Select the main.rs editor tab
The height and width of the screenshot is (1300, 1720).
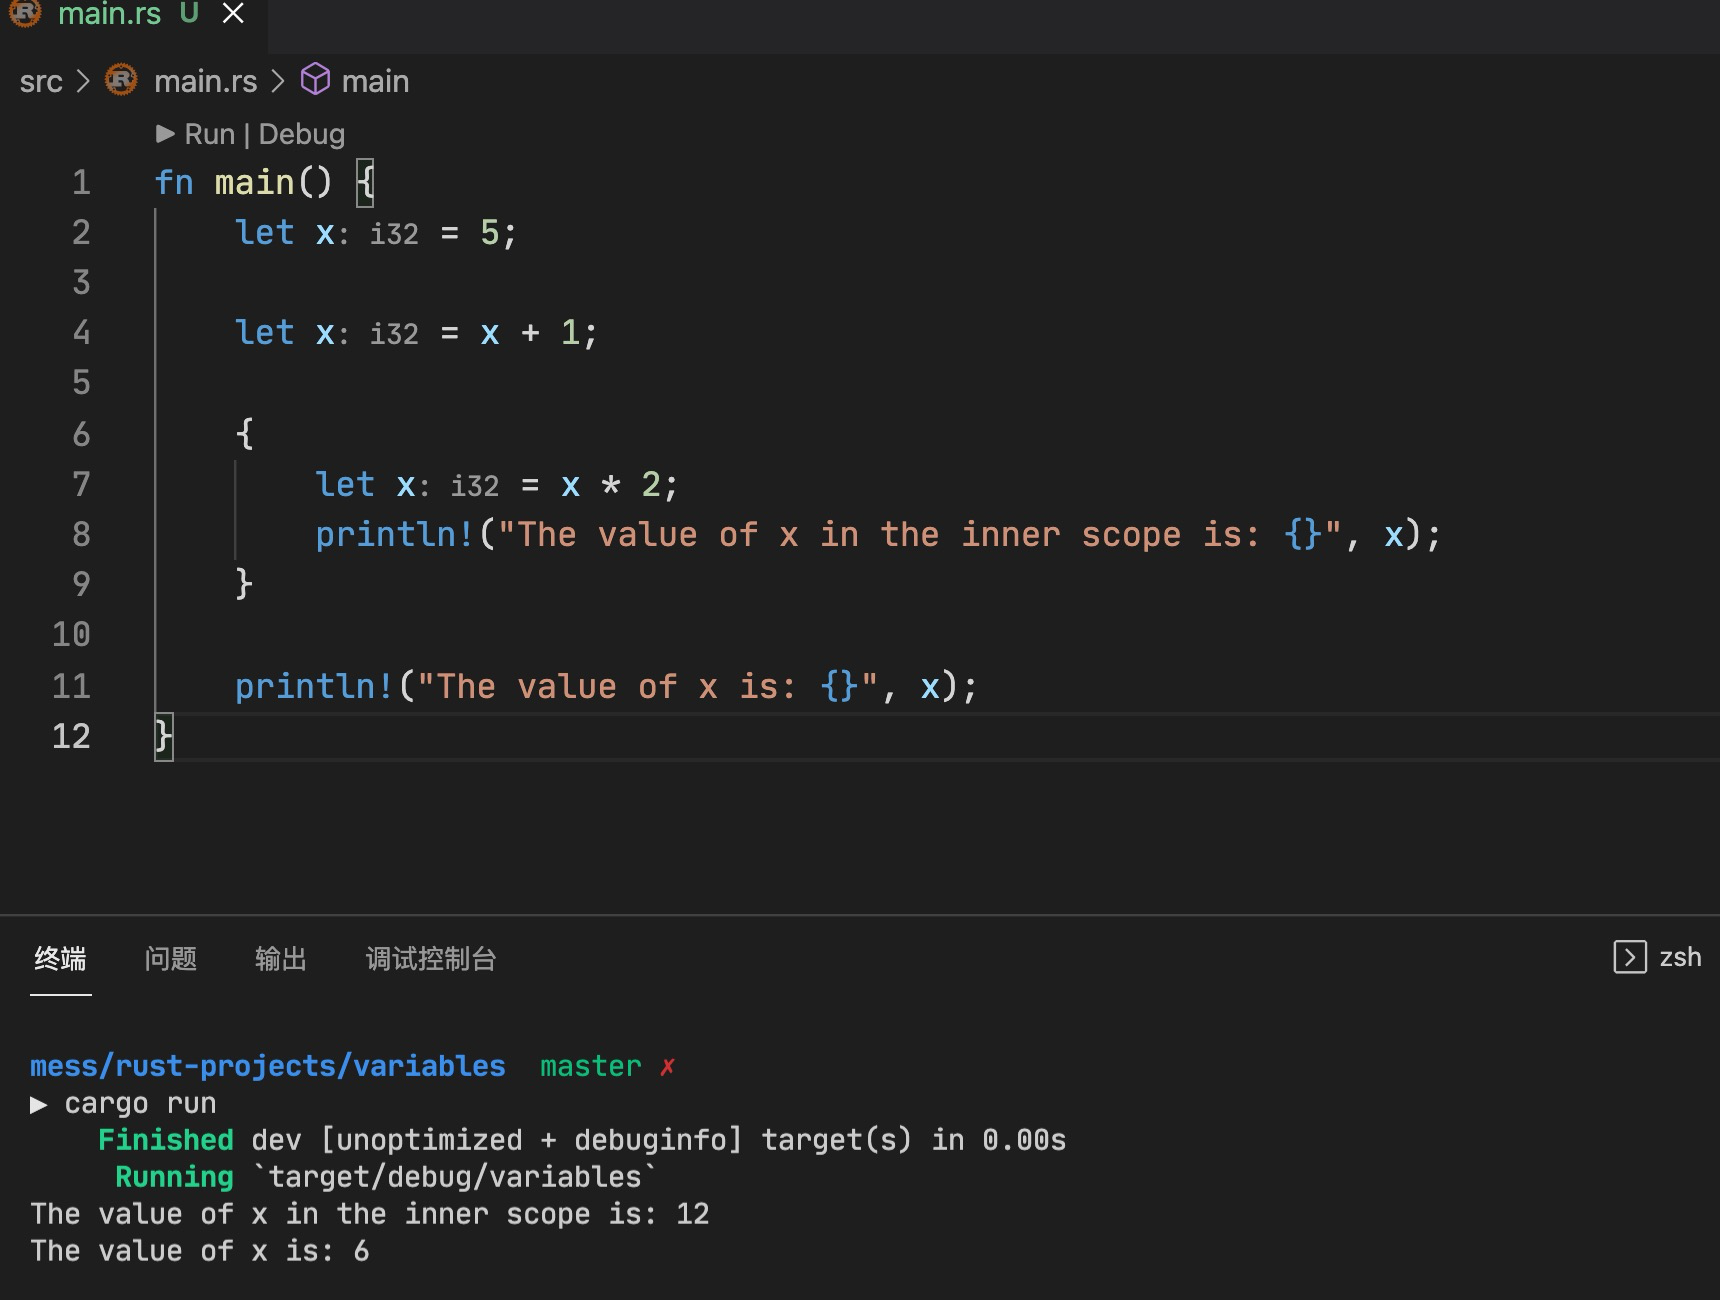[x=133, y=20]
